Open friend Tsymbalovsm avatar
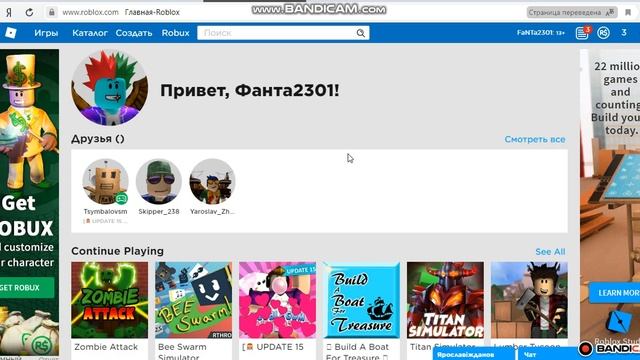 [x=105, y=182]
